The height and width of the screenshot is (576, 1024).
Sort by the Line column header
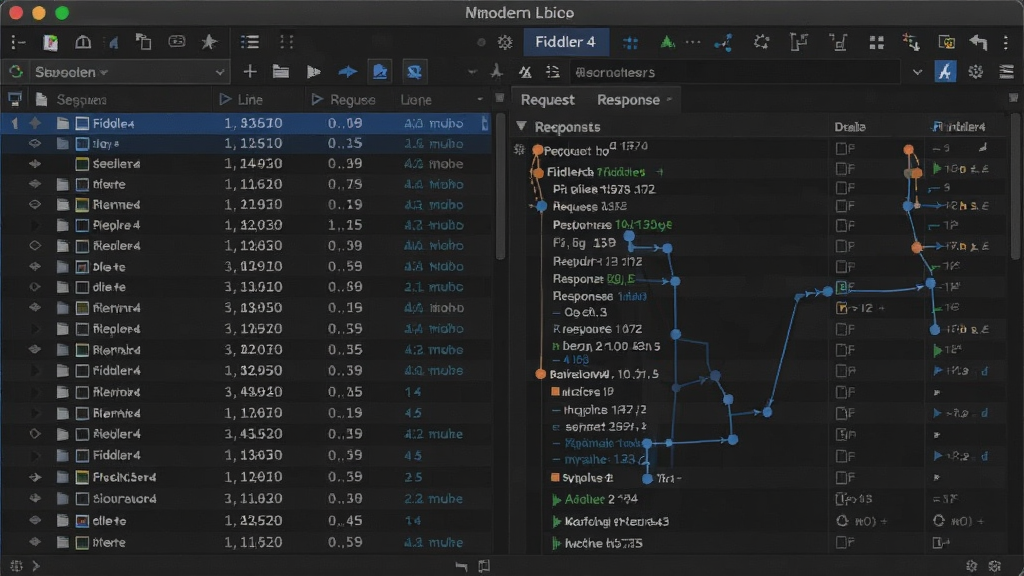click(x=250, y=100)
